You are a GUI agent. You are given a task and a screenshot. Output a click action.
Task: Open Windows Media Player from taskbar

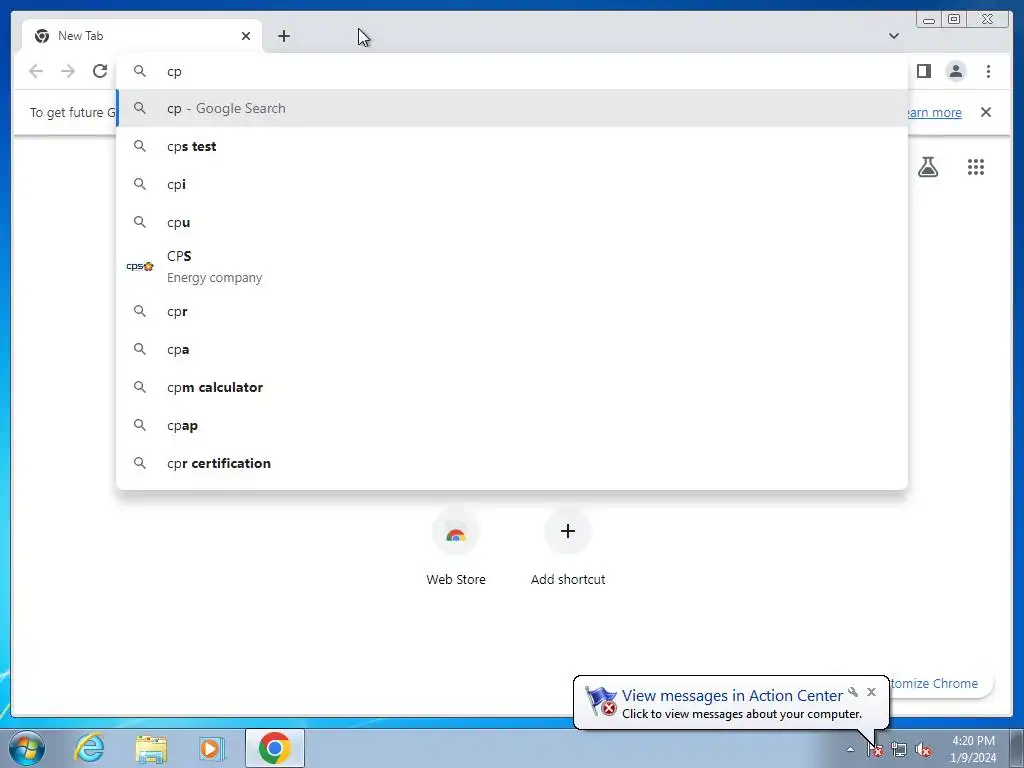[212, 748]
